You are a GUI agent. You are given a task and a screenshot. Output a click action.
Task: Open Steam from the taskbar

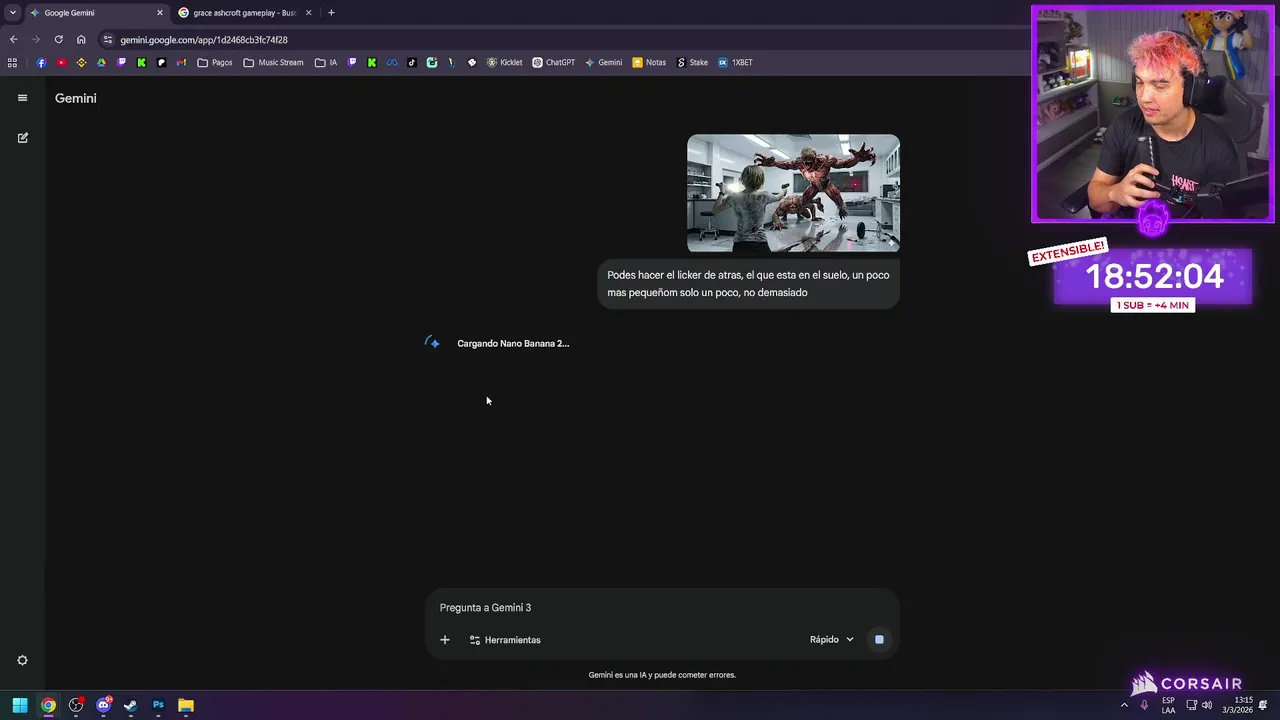point(130,705)
